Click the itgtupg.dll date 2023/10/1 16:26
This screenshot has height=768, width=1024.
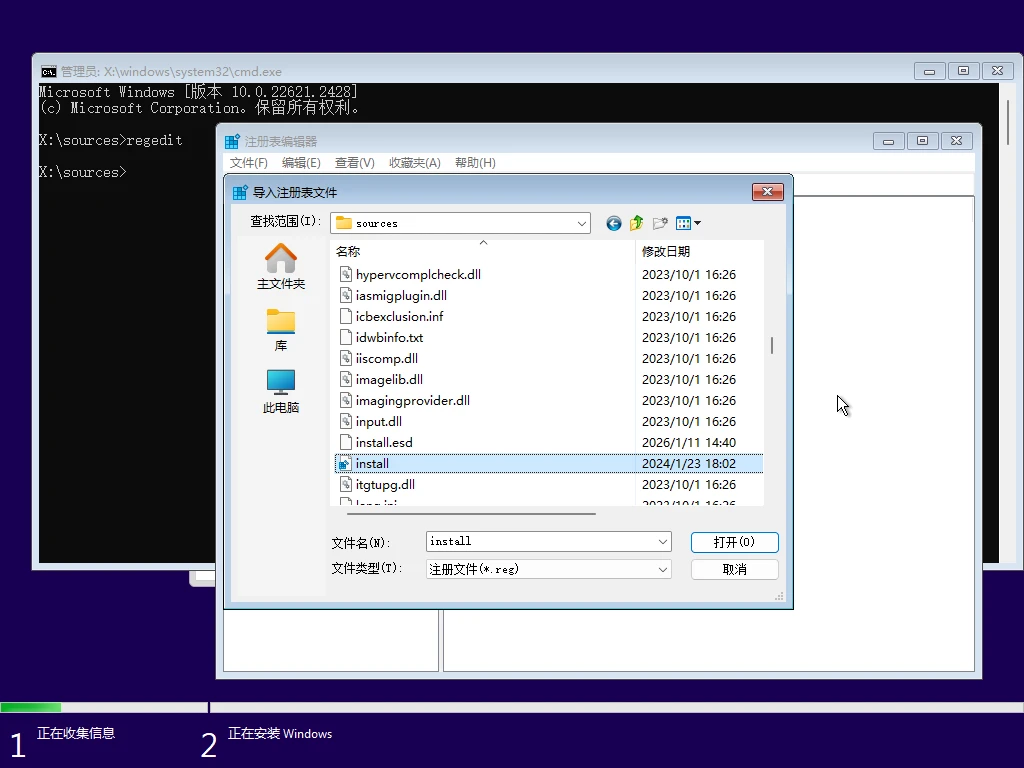click(x=689, y=485)
